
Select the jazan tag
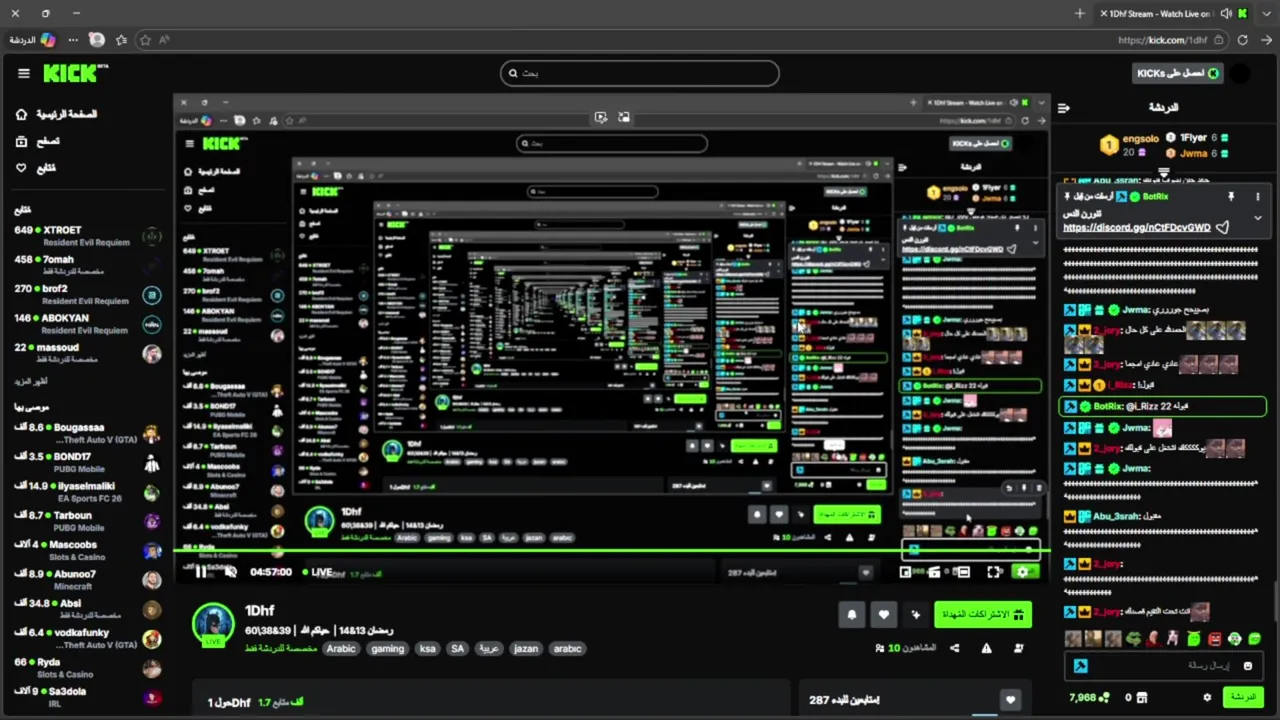click(x=526, y=648)
